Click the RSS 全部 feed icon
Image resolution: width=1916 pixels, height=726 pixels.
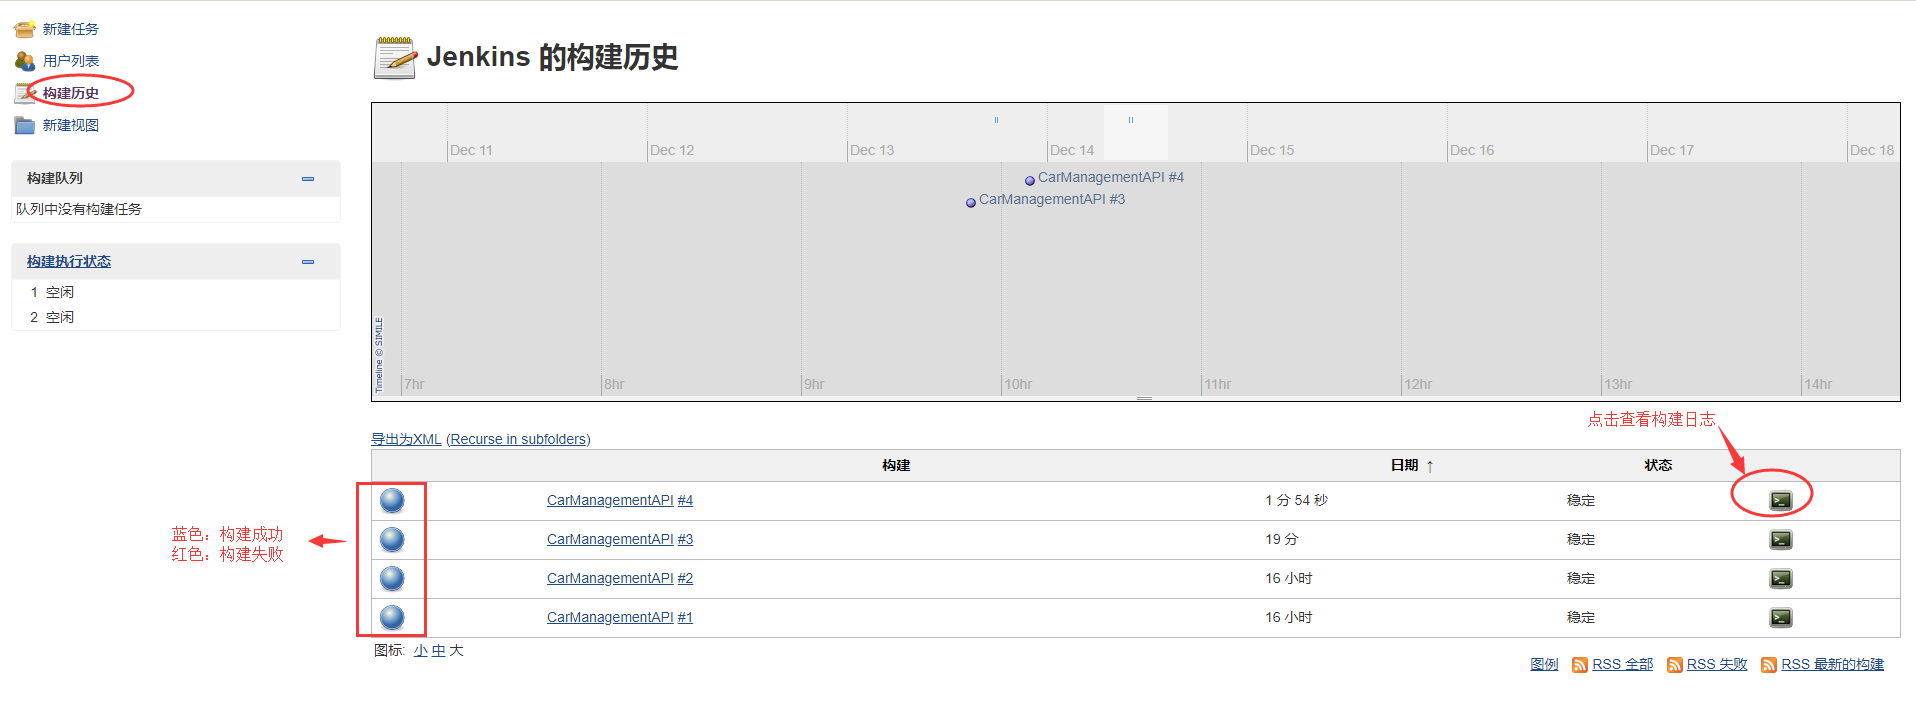(1580, 665)
